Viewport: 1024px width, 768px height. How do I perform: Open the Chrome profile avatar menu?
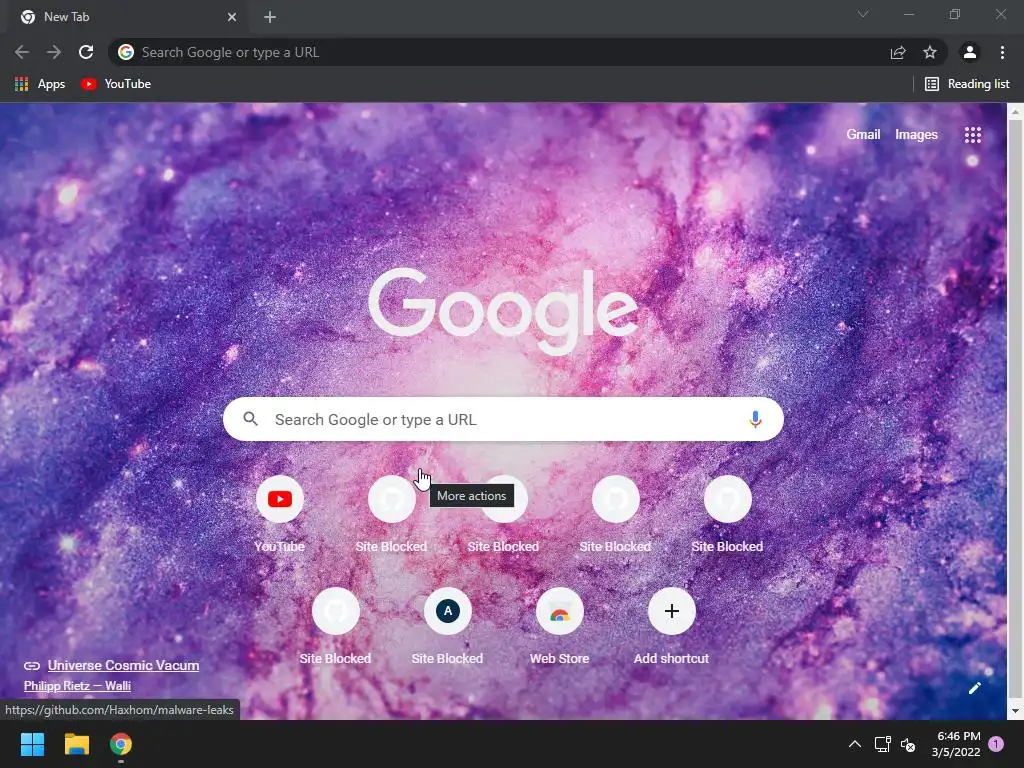(x=970, y=52)
